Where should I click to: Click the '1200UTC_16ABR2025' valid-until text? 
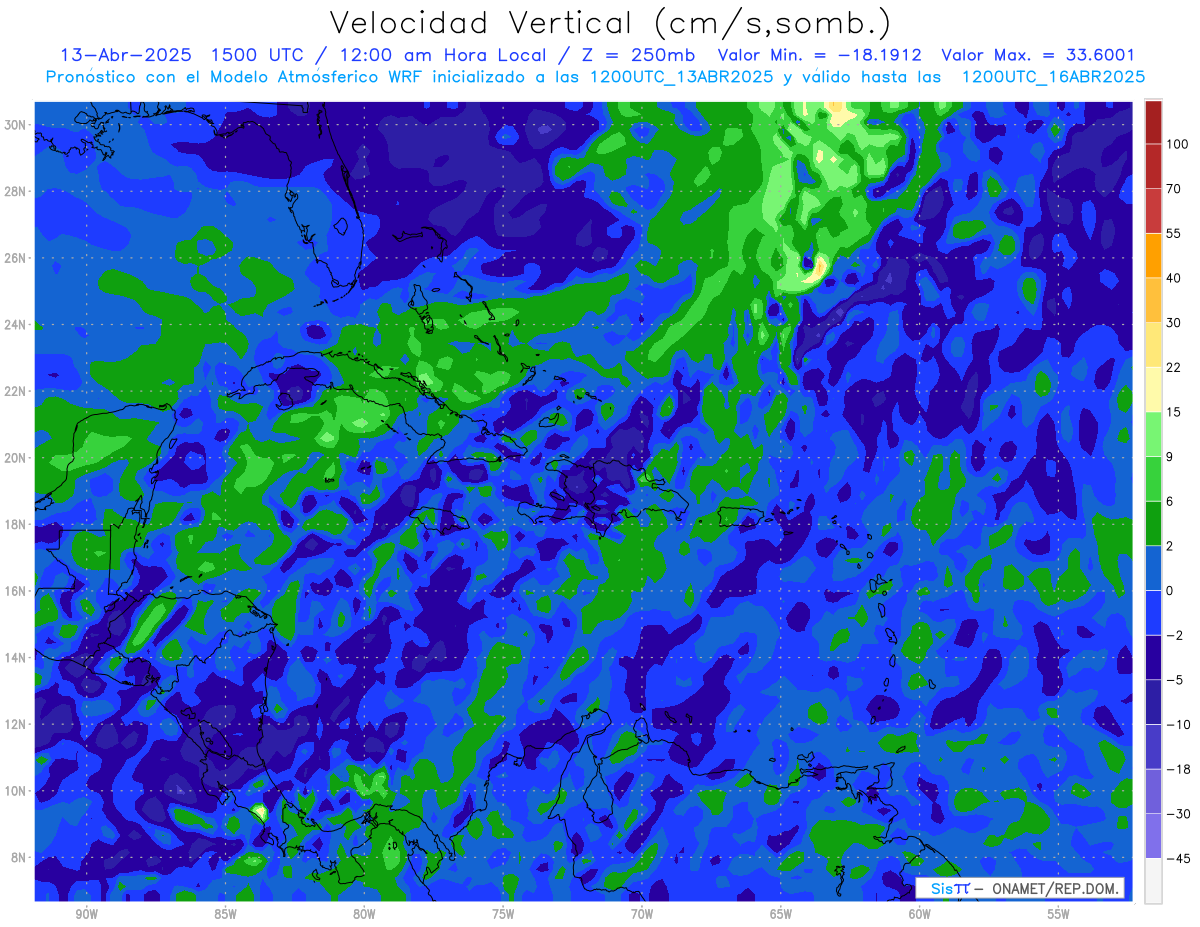(x=1053, y=77)
